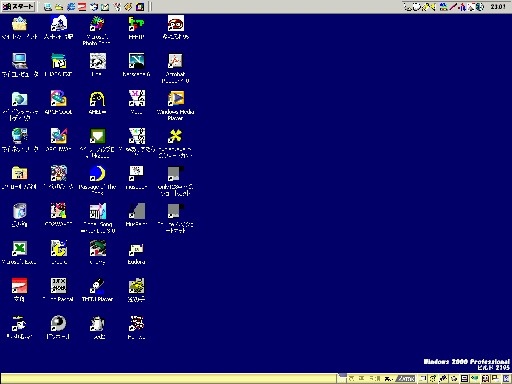Open the My Network Places desktop icon
512x384 pixels.
19,136
